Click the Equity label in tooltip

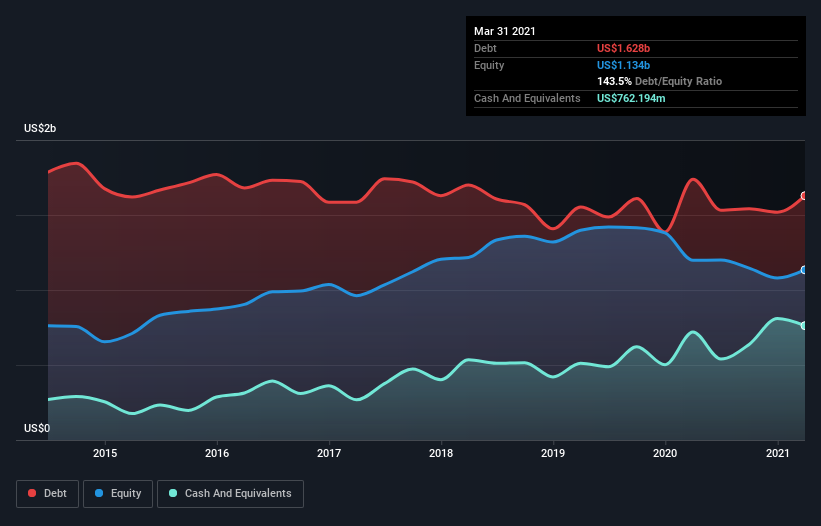[x=489, y=65]
